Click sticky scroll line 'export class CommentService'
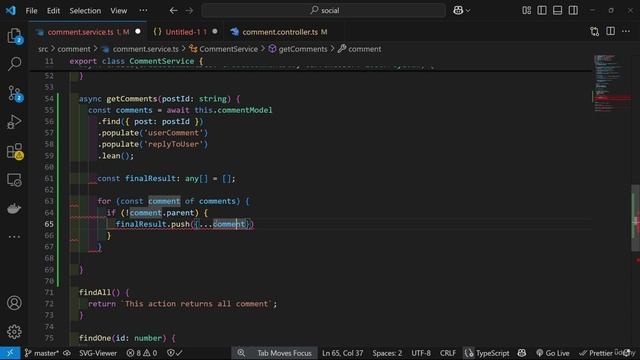The height and width of the screenshot is (360, 640). tap(136, 61)
